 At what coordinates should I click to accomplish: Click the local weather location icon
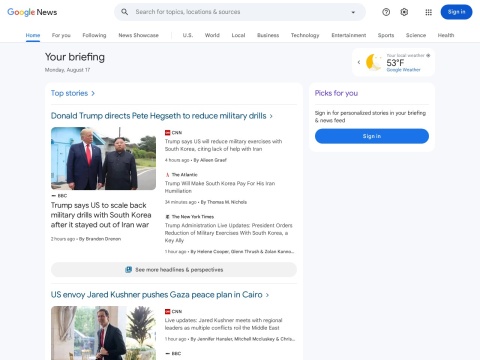point(428,55)
